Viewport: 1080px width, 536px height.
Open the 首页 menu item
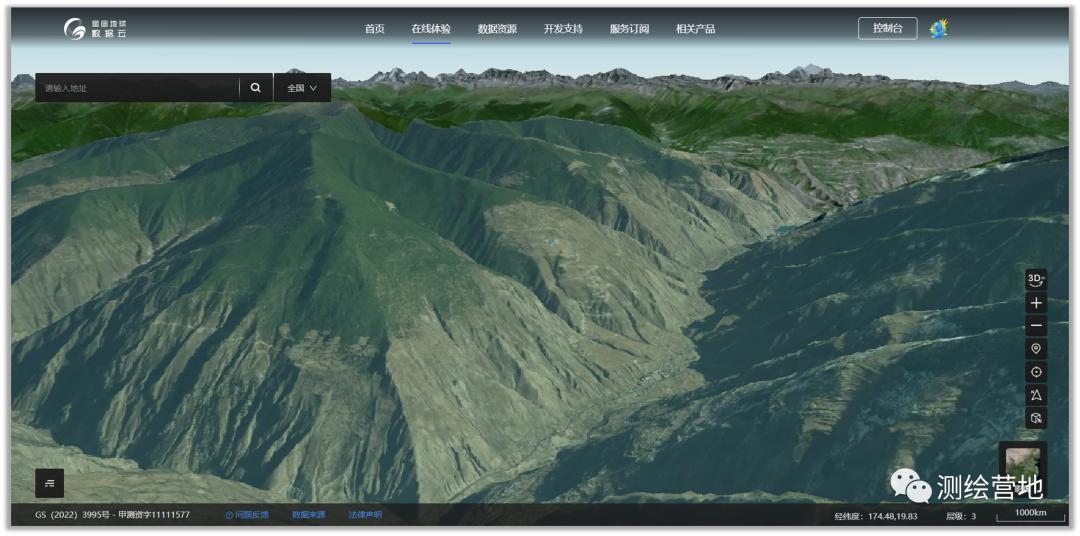click(374, 29)
